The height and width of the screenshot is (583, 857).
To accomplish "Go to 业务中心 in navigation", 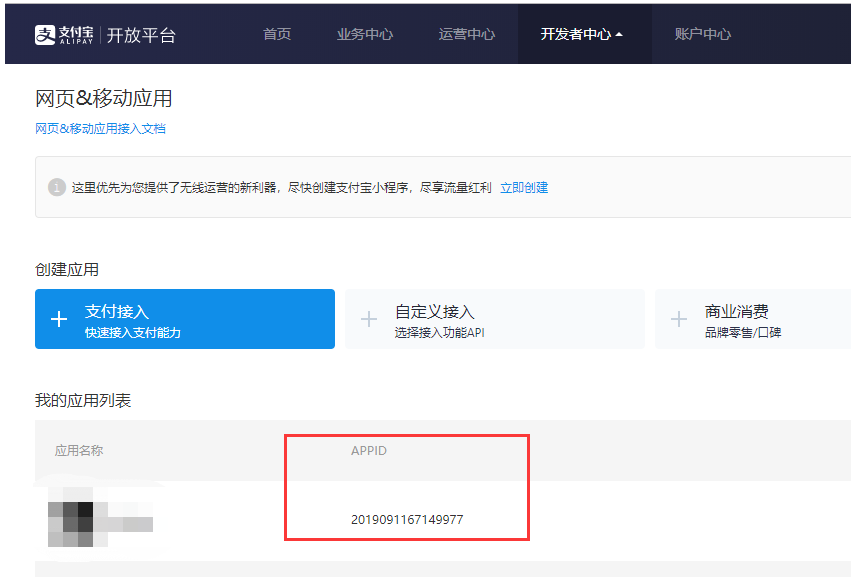I will (365, 34).
